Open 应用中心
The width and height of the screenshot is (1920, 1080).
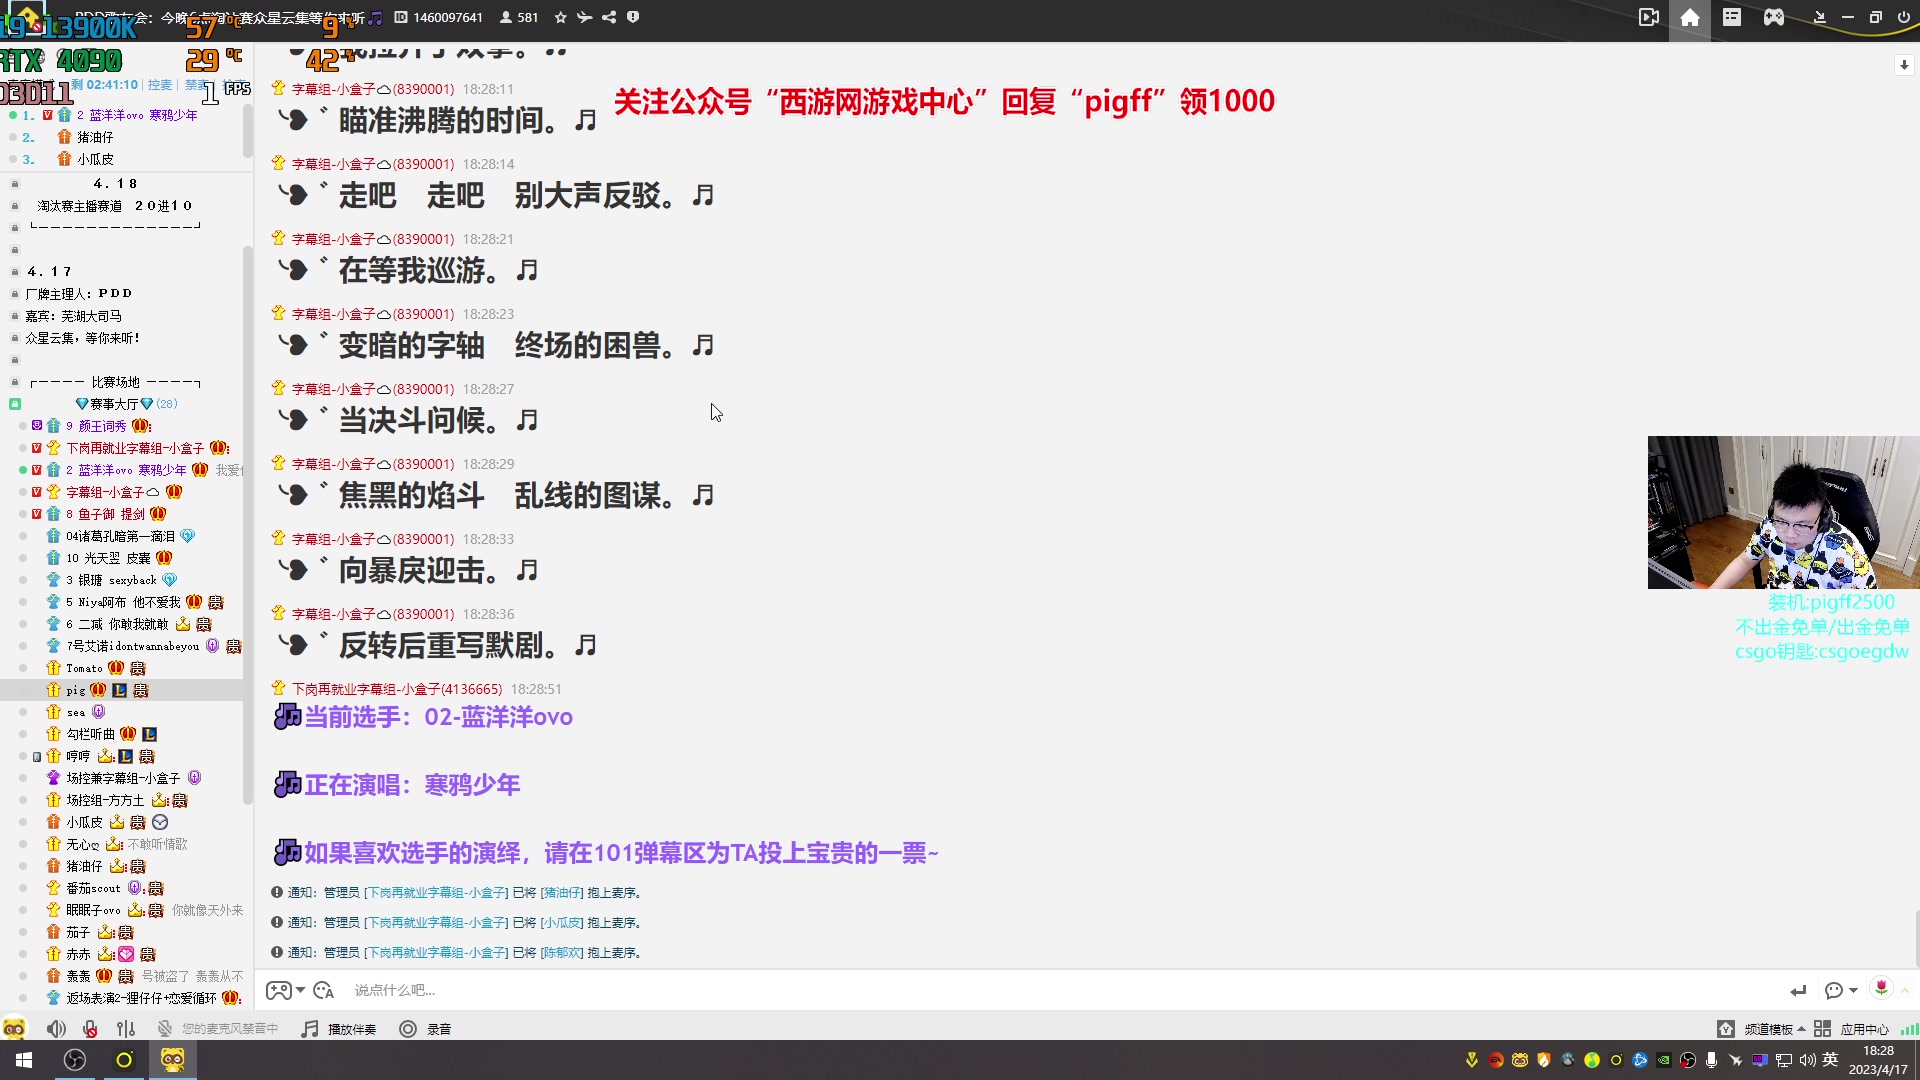click(x=1851, y=1029)
